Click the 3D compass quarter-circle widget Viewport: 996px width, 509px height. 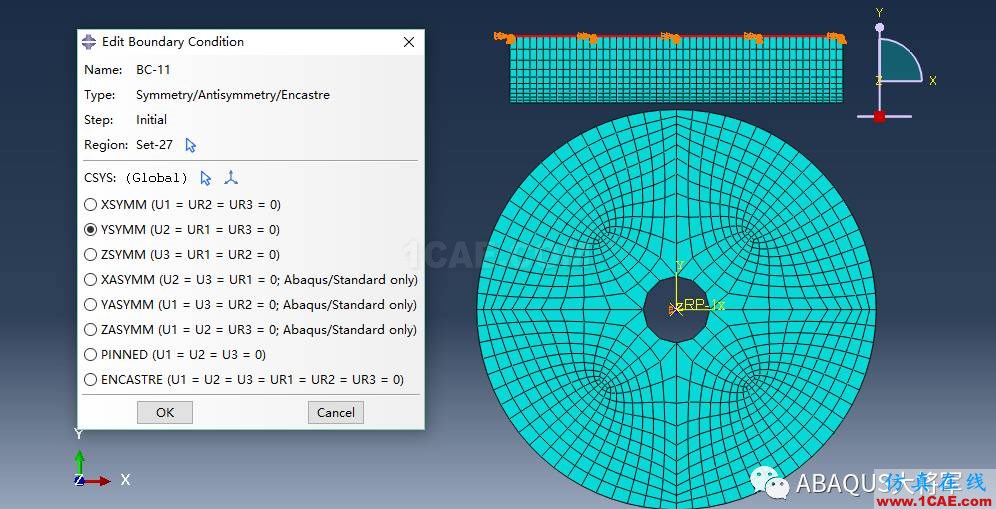[901, 60]
